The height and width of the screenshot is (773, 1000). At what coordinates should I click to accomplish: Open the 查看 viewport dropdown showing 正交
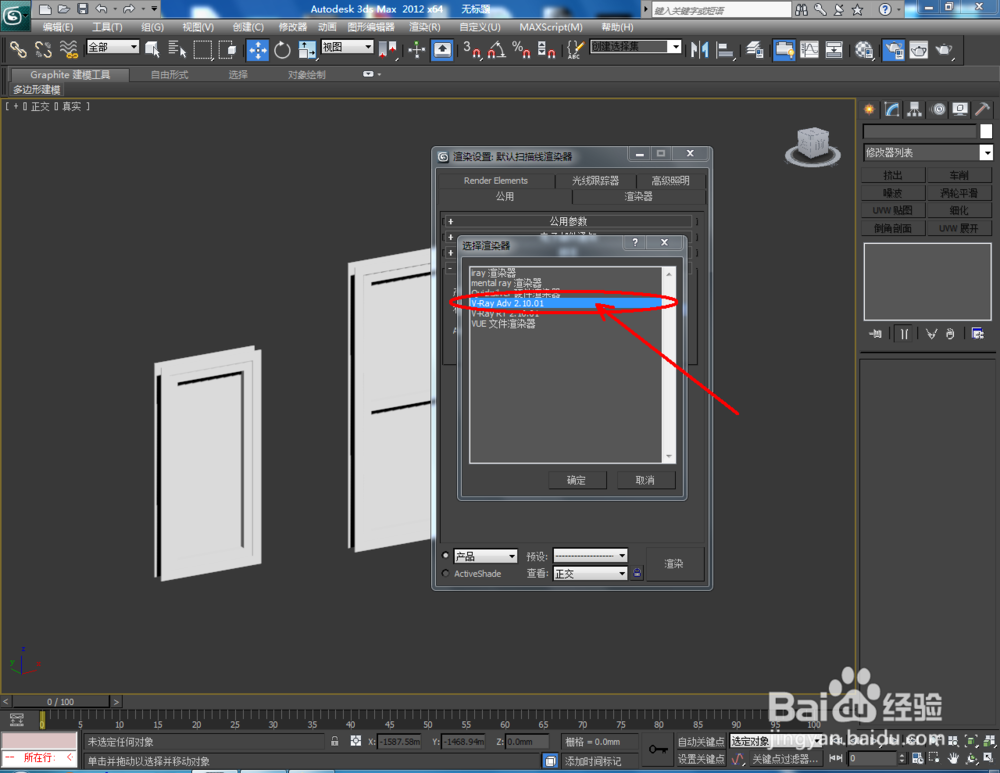(590, 573)
